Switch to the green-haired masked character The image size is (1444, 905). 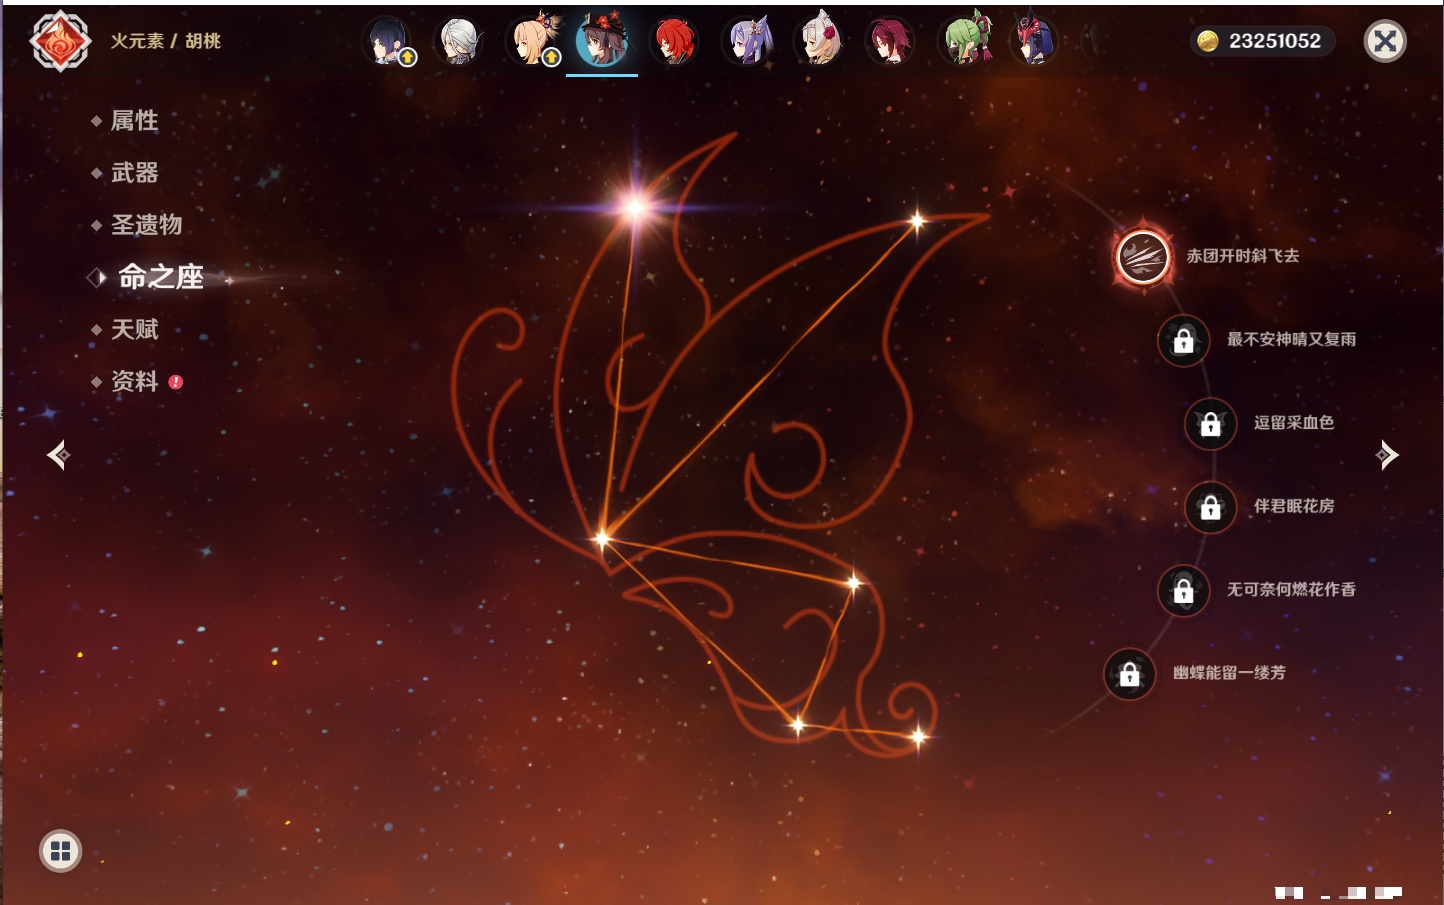pyautogui.click(x=964, y=41)
